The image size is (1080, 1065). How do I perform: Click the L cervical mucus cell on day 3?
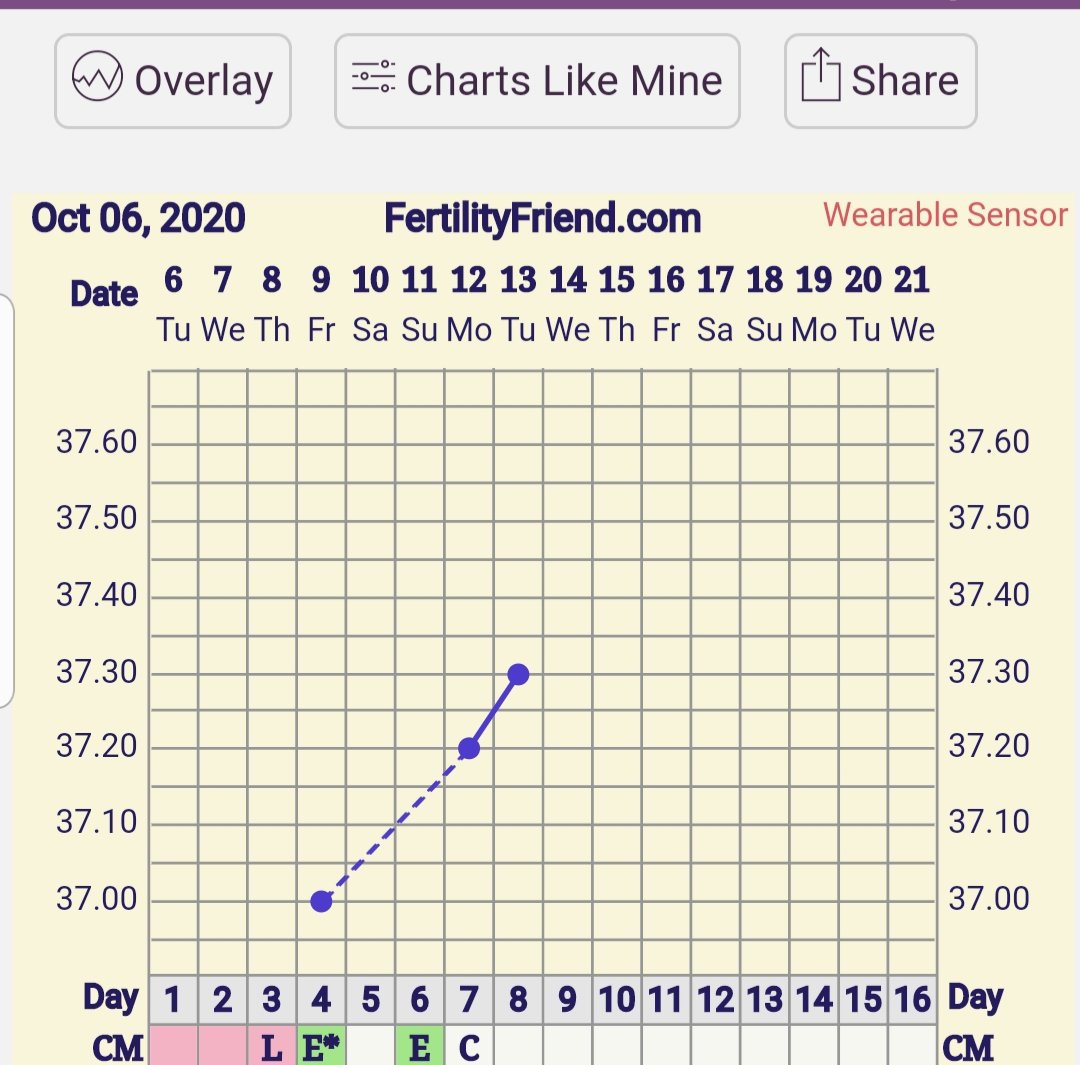point(272,1047)
